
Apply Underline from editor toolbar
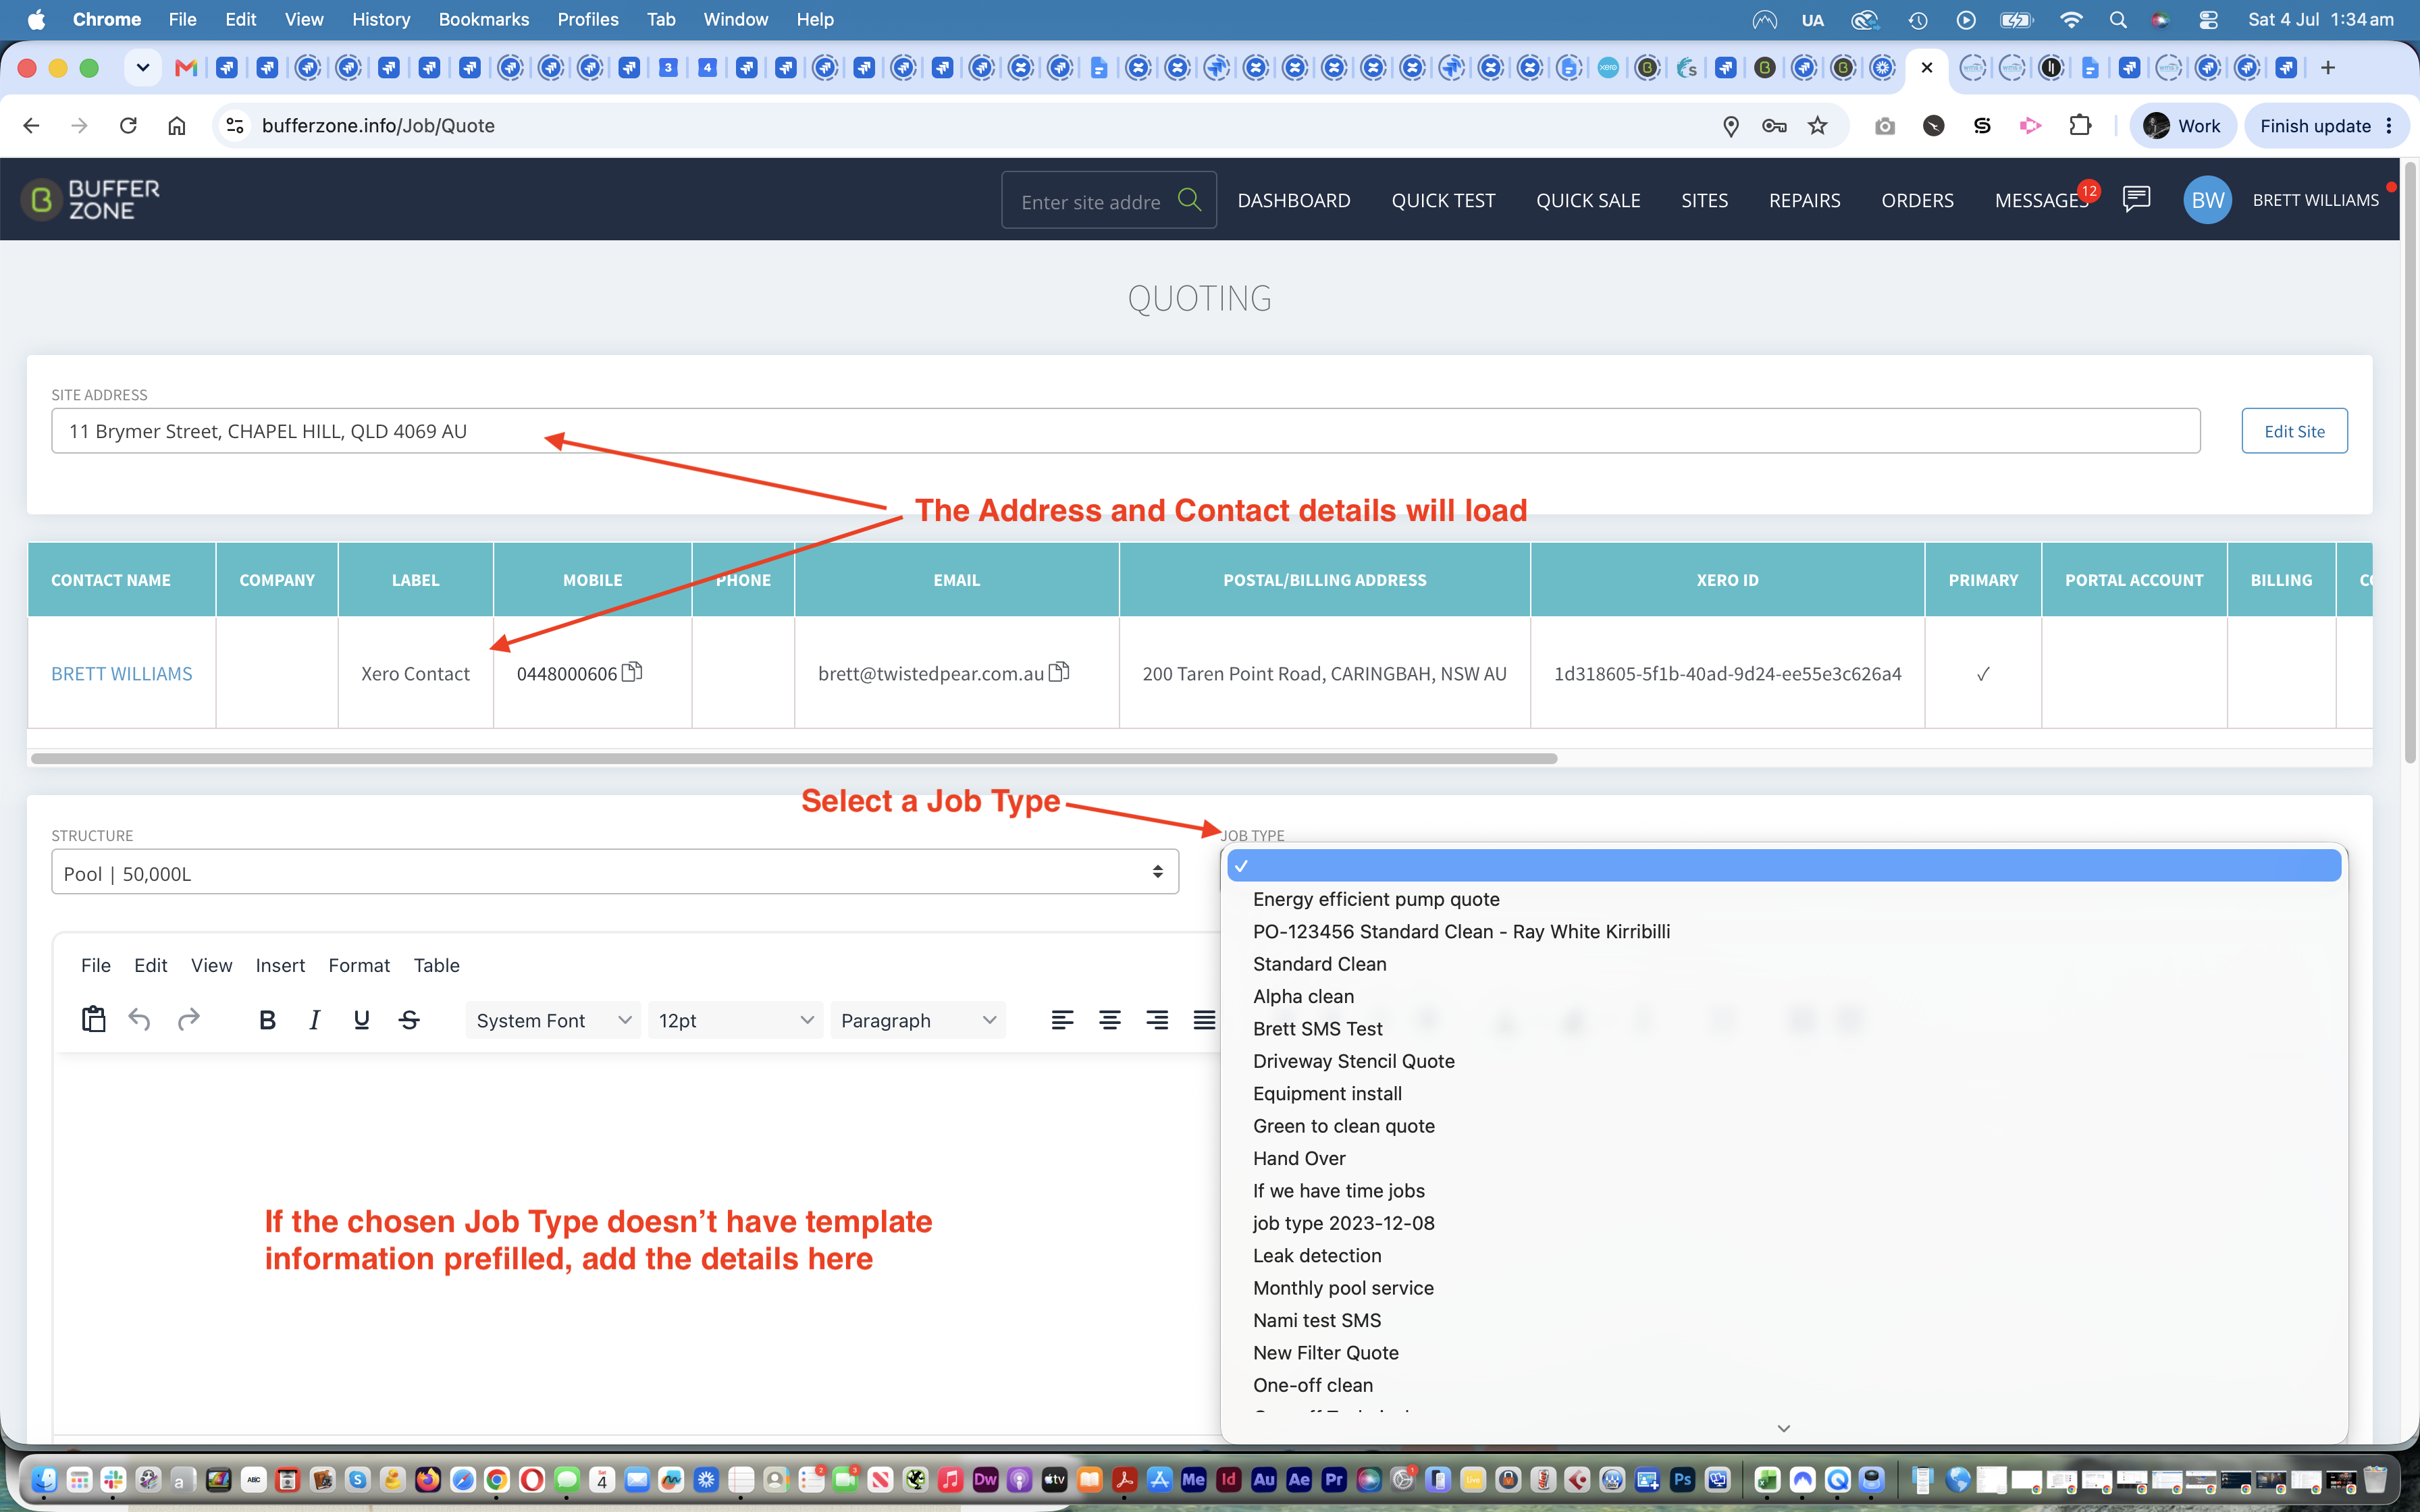tap(362, 1020)
